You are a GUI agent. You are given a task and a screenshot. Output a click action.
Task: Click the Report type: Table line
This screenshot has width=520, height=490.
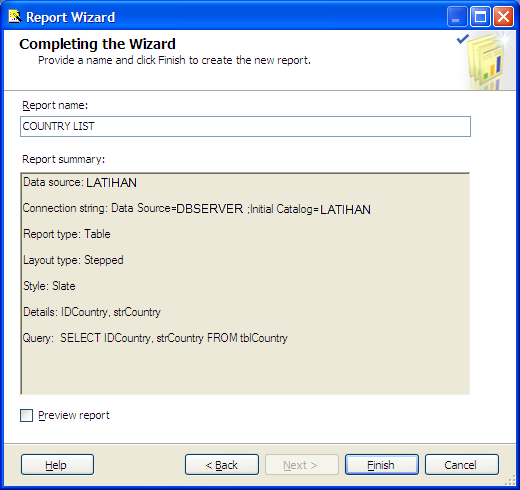point(67,234)
